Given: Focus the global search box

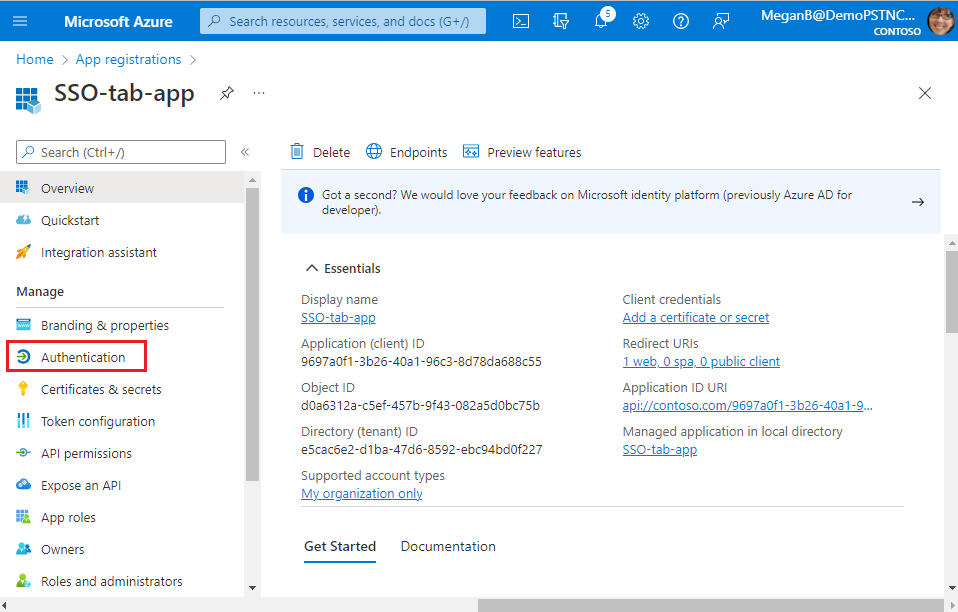Looking at the screenshot, I should click(x=343, y=21).
